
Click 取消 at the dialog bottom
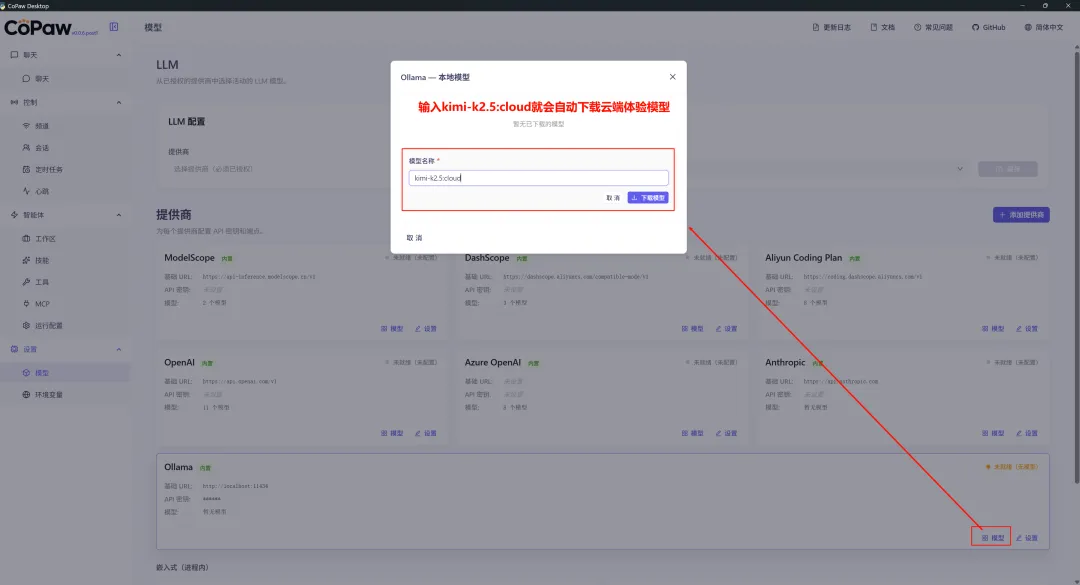click(x=414, y=238)
